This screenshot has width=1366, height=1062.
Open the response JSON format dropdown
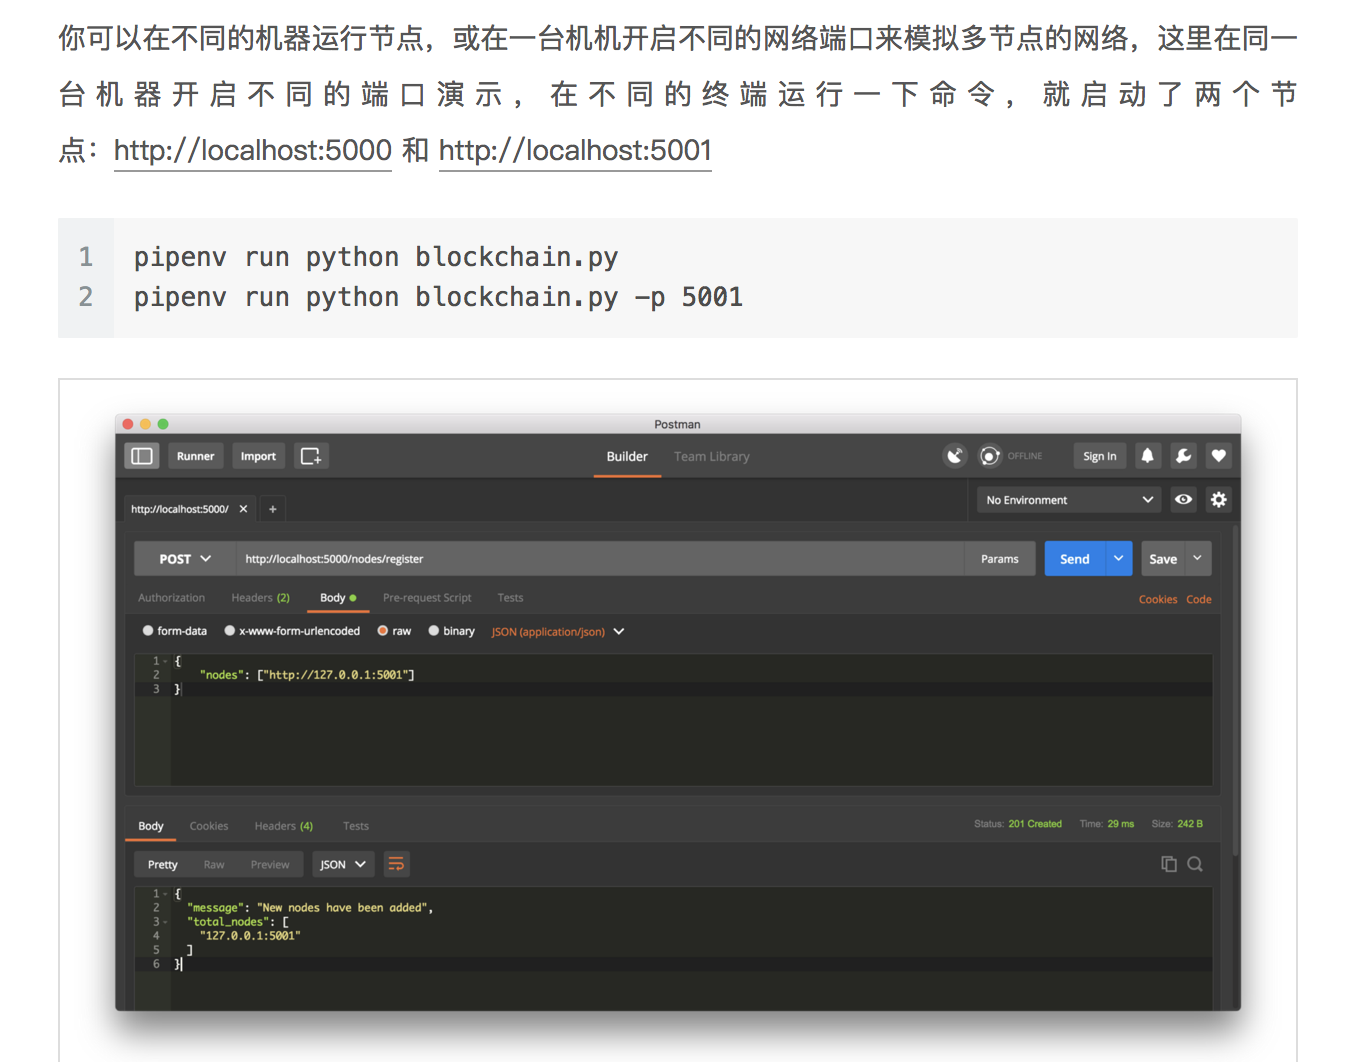343,864
